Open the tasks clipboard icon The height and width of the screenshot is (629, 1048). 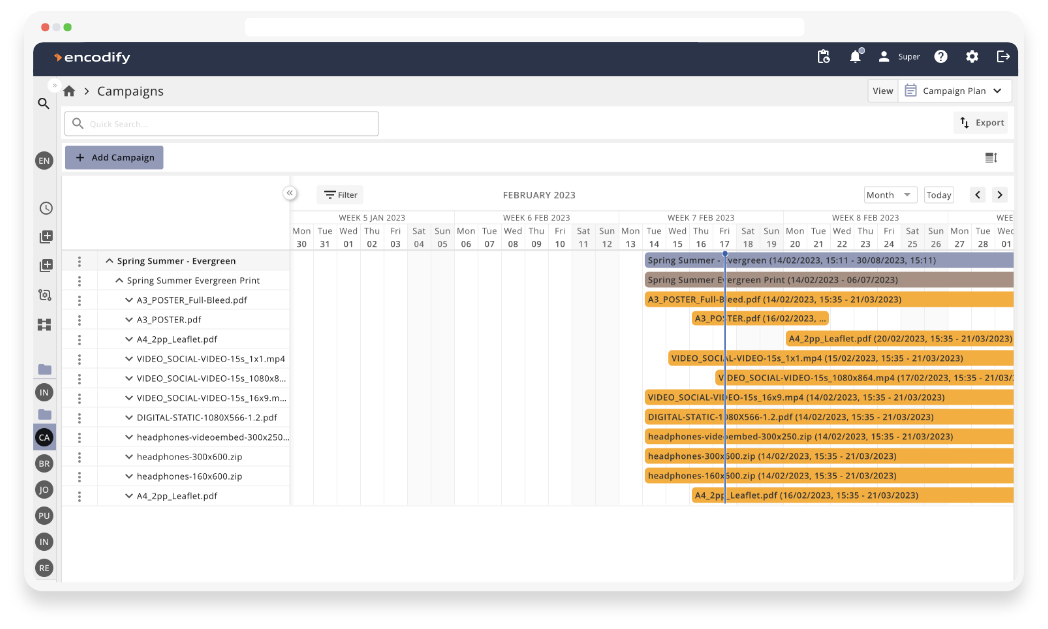pyautogui.click(x=823, y=57)
